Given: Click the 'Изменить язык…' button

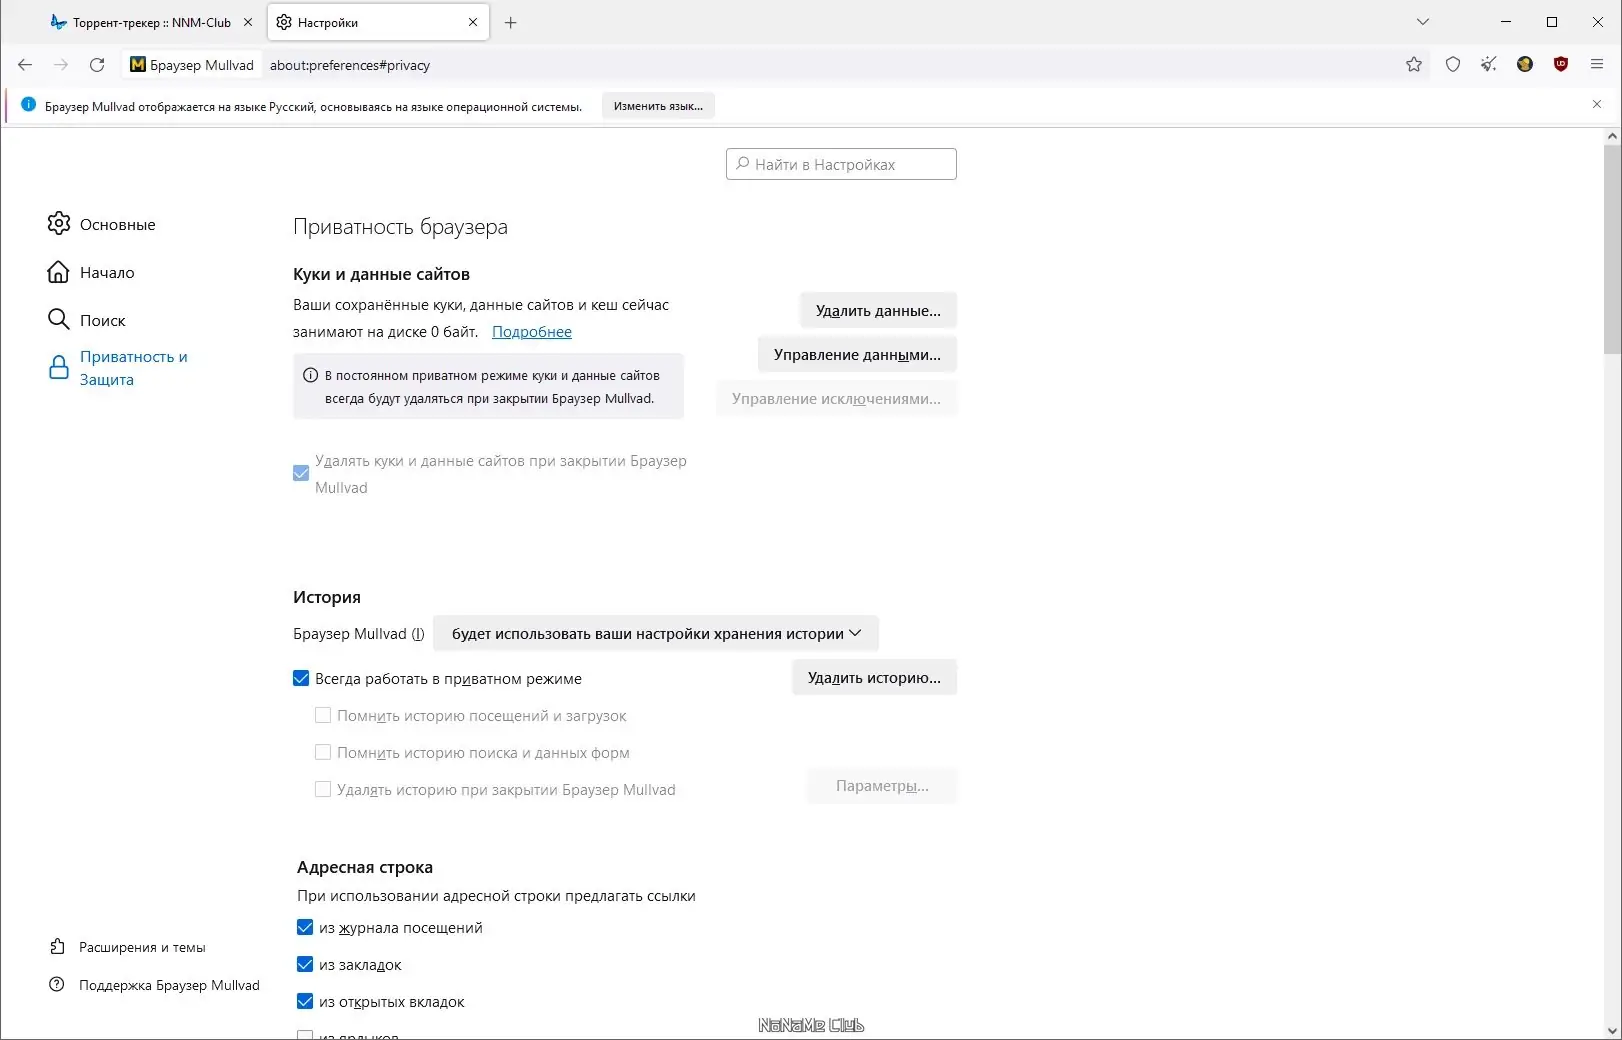Looking at the screenshot, I should pos(658,106).
